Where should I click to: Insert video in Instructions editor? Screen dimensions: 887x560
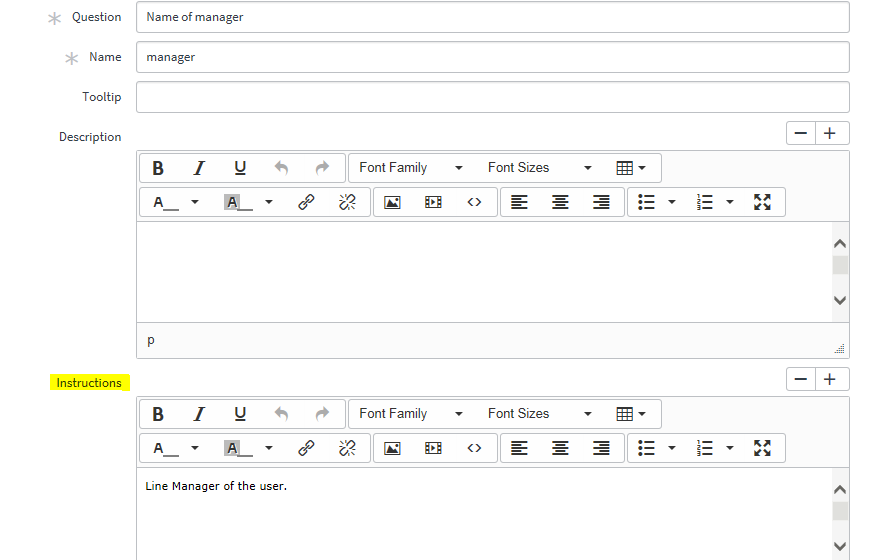coord(433,448)
